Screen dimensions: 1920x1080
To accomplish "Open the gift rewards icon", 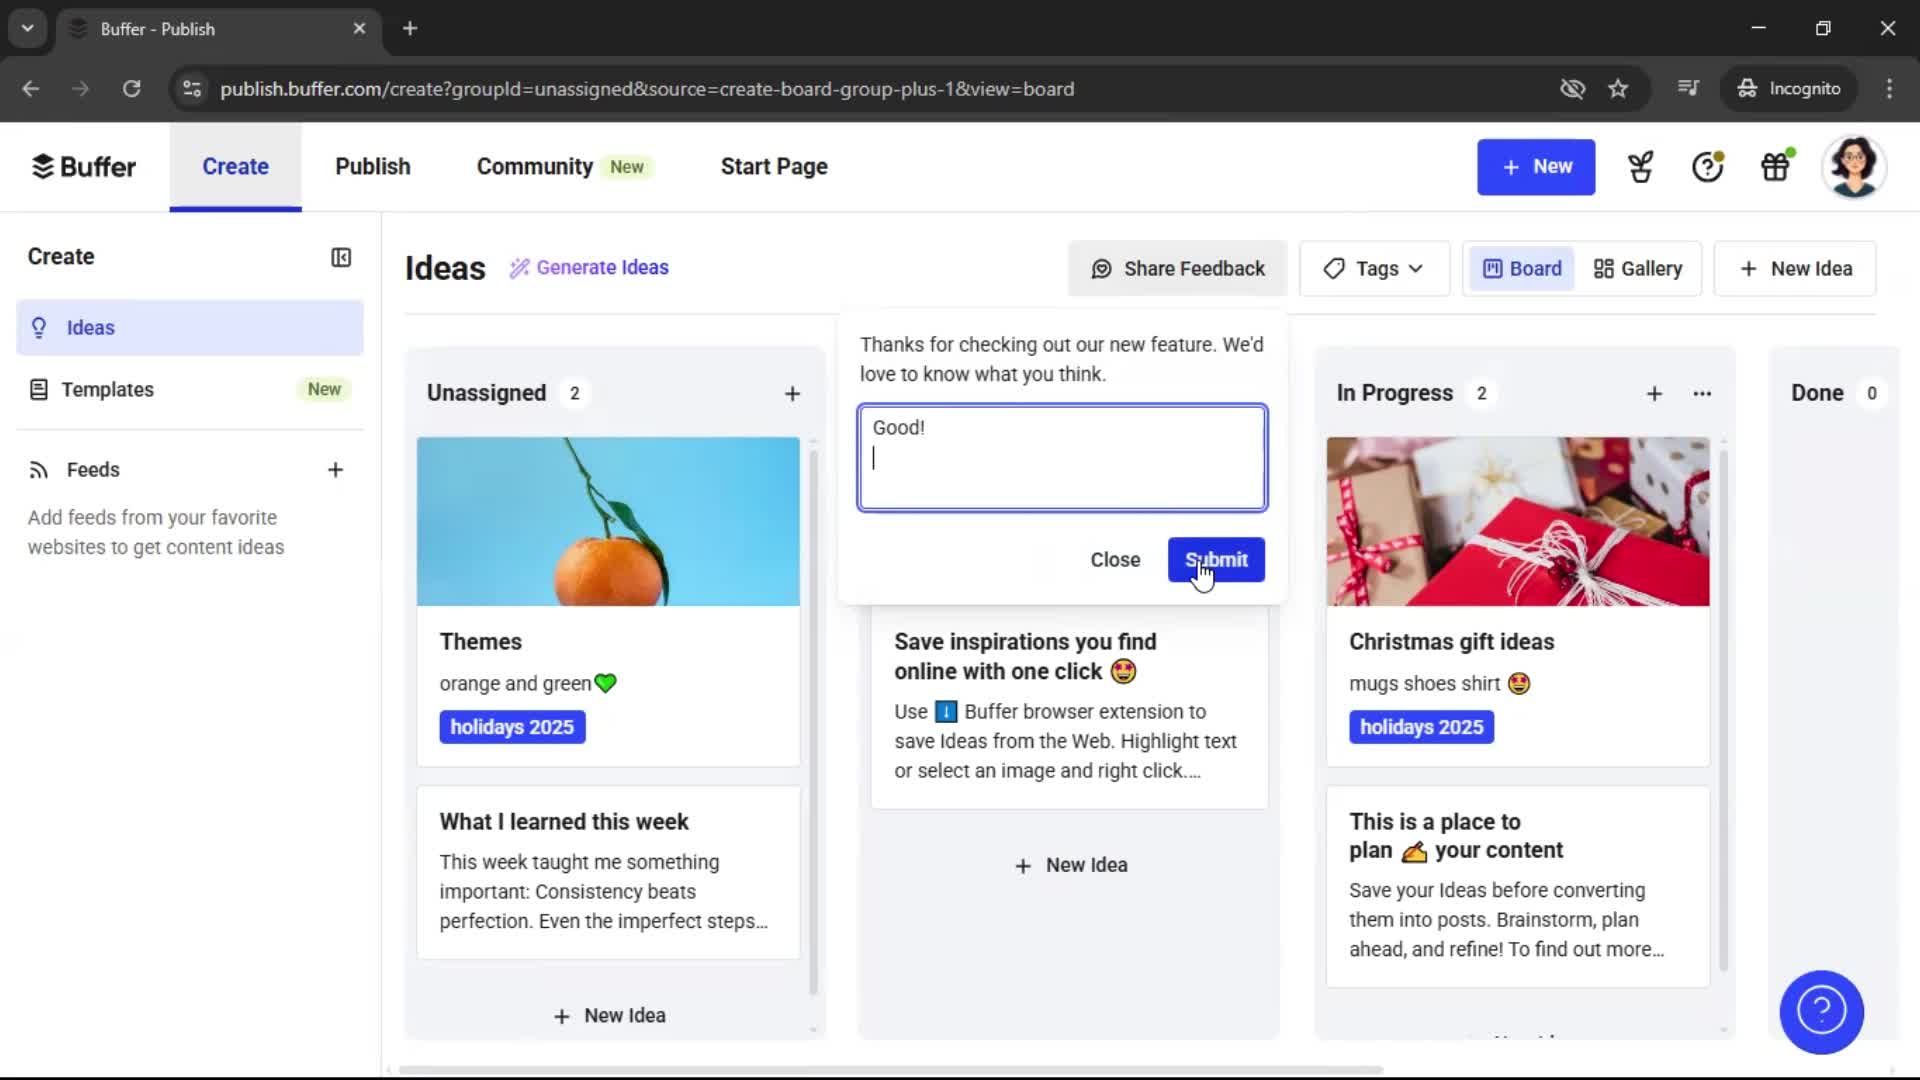I will pos(1776,166).
